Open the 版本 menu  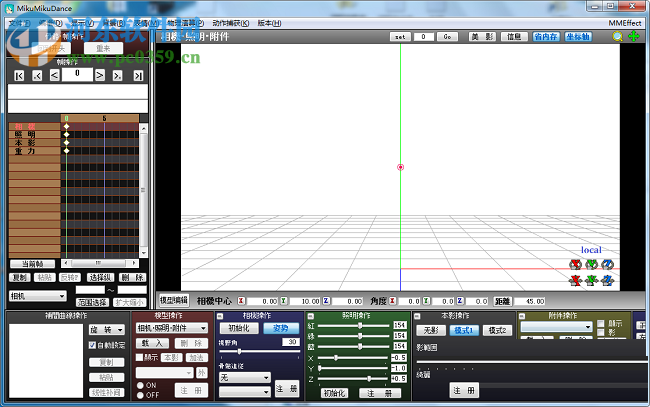[269, 23]
